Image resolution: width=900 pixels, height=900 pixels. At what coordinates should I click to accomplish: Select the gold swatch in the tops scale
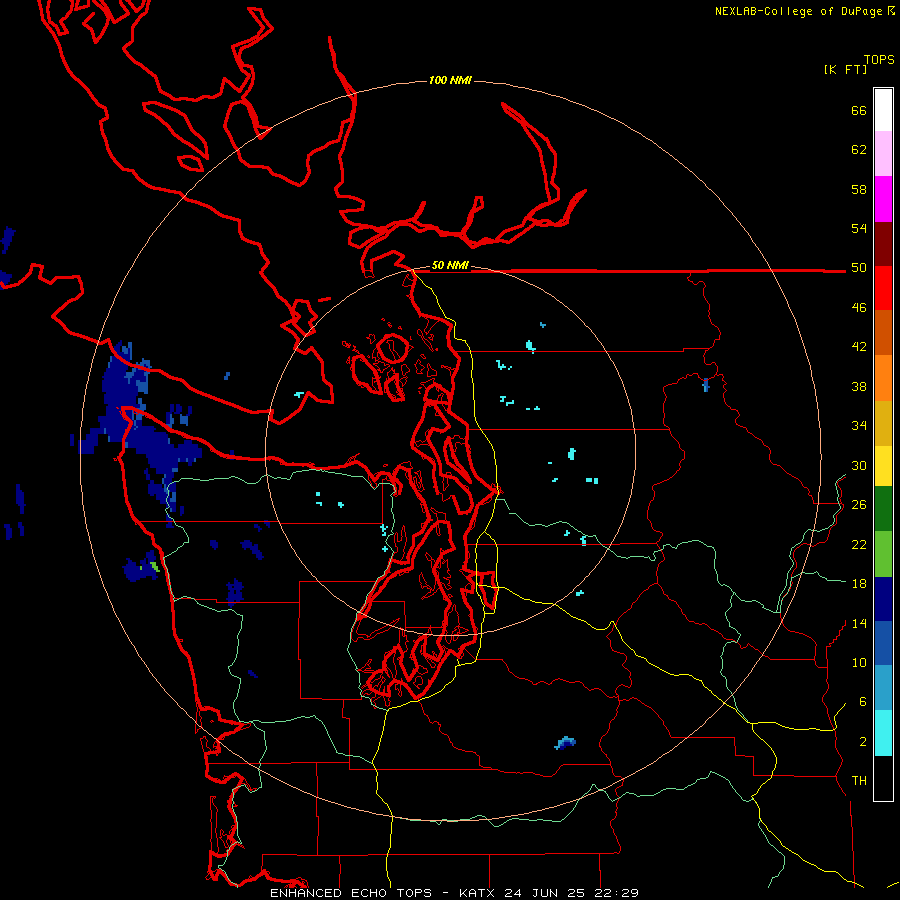[x=883, y=423]
